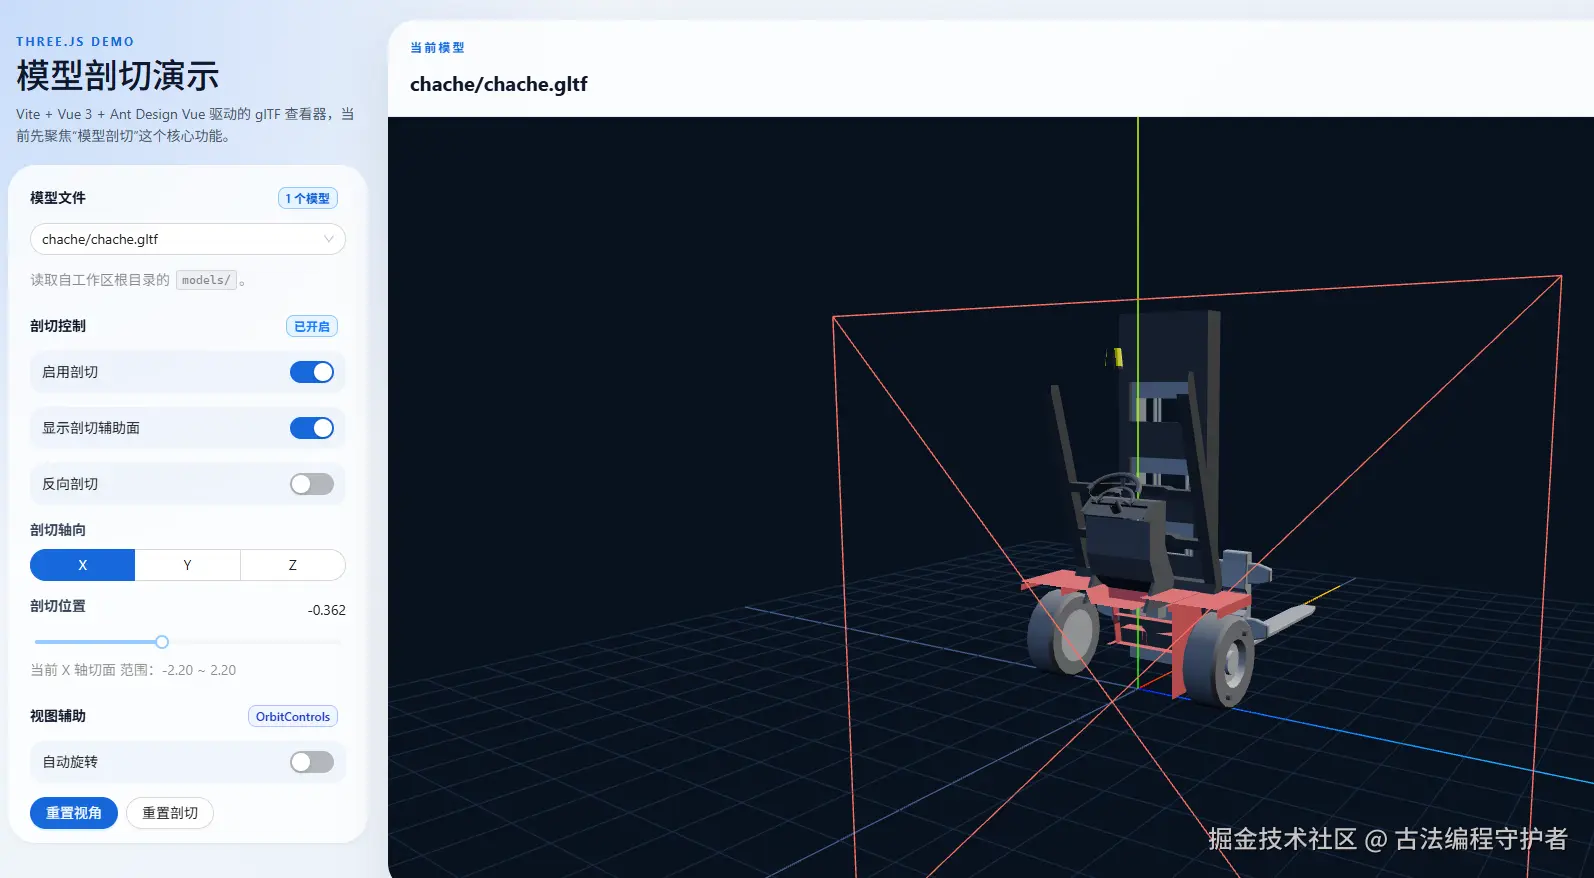Choose the Z clipping axis
The height and width of the screenshot is (878, 1594).
(x=292, y=565)
